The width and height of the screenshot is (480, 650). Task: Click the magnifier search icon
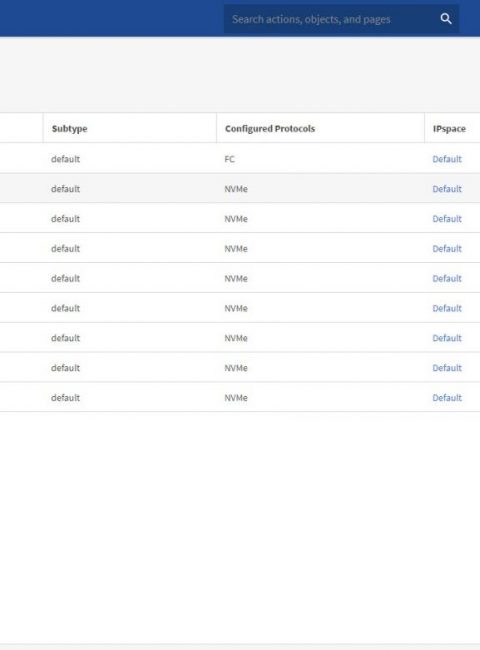pyautogui.click(x=446, y=19)
